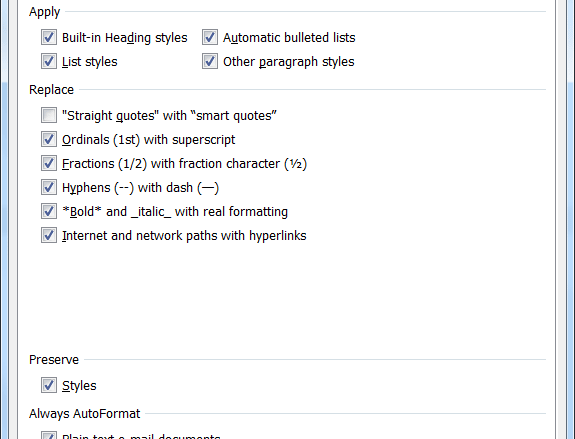
Task: Click the 'Built-in Heading styles' label text
Action: tap(125, 38)
